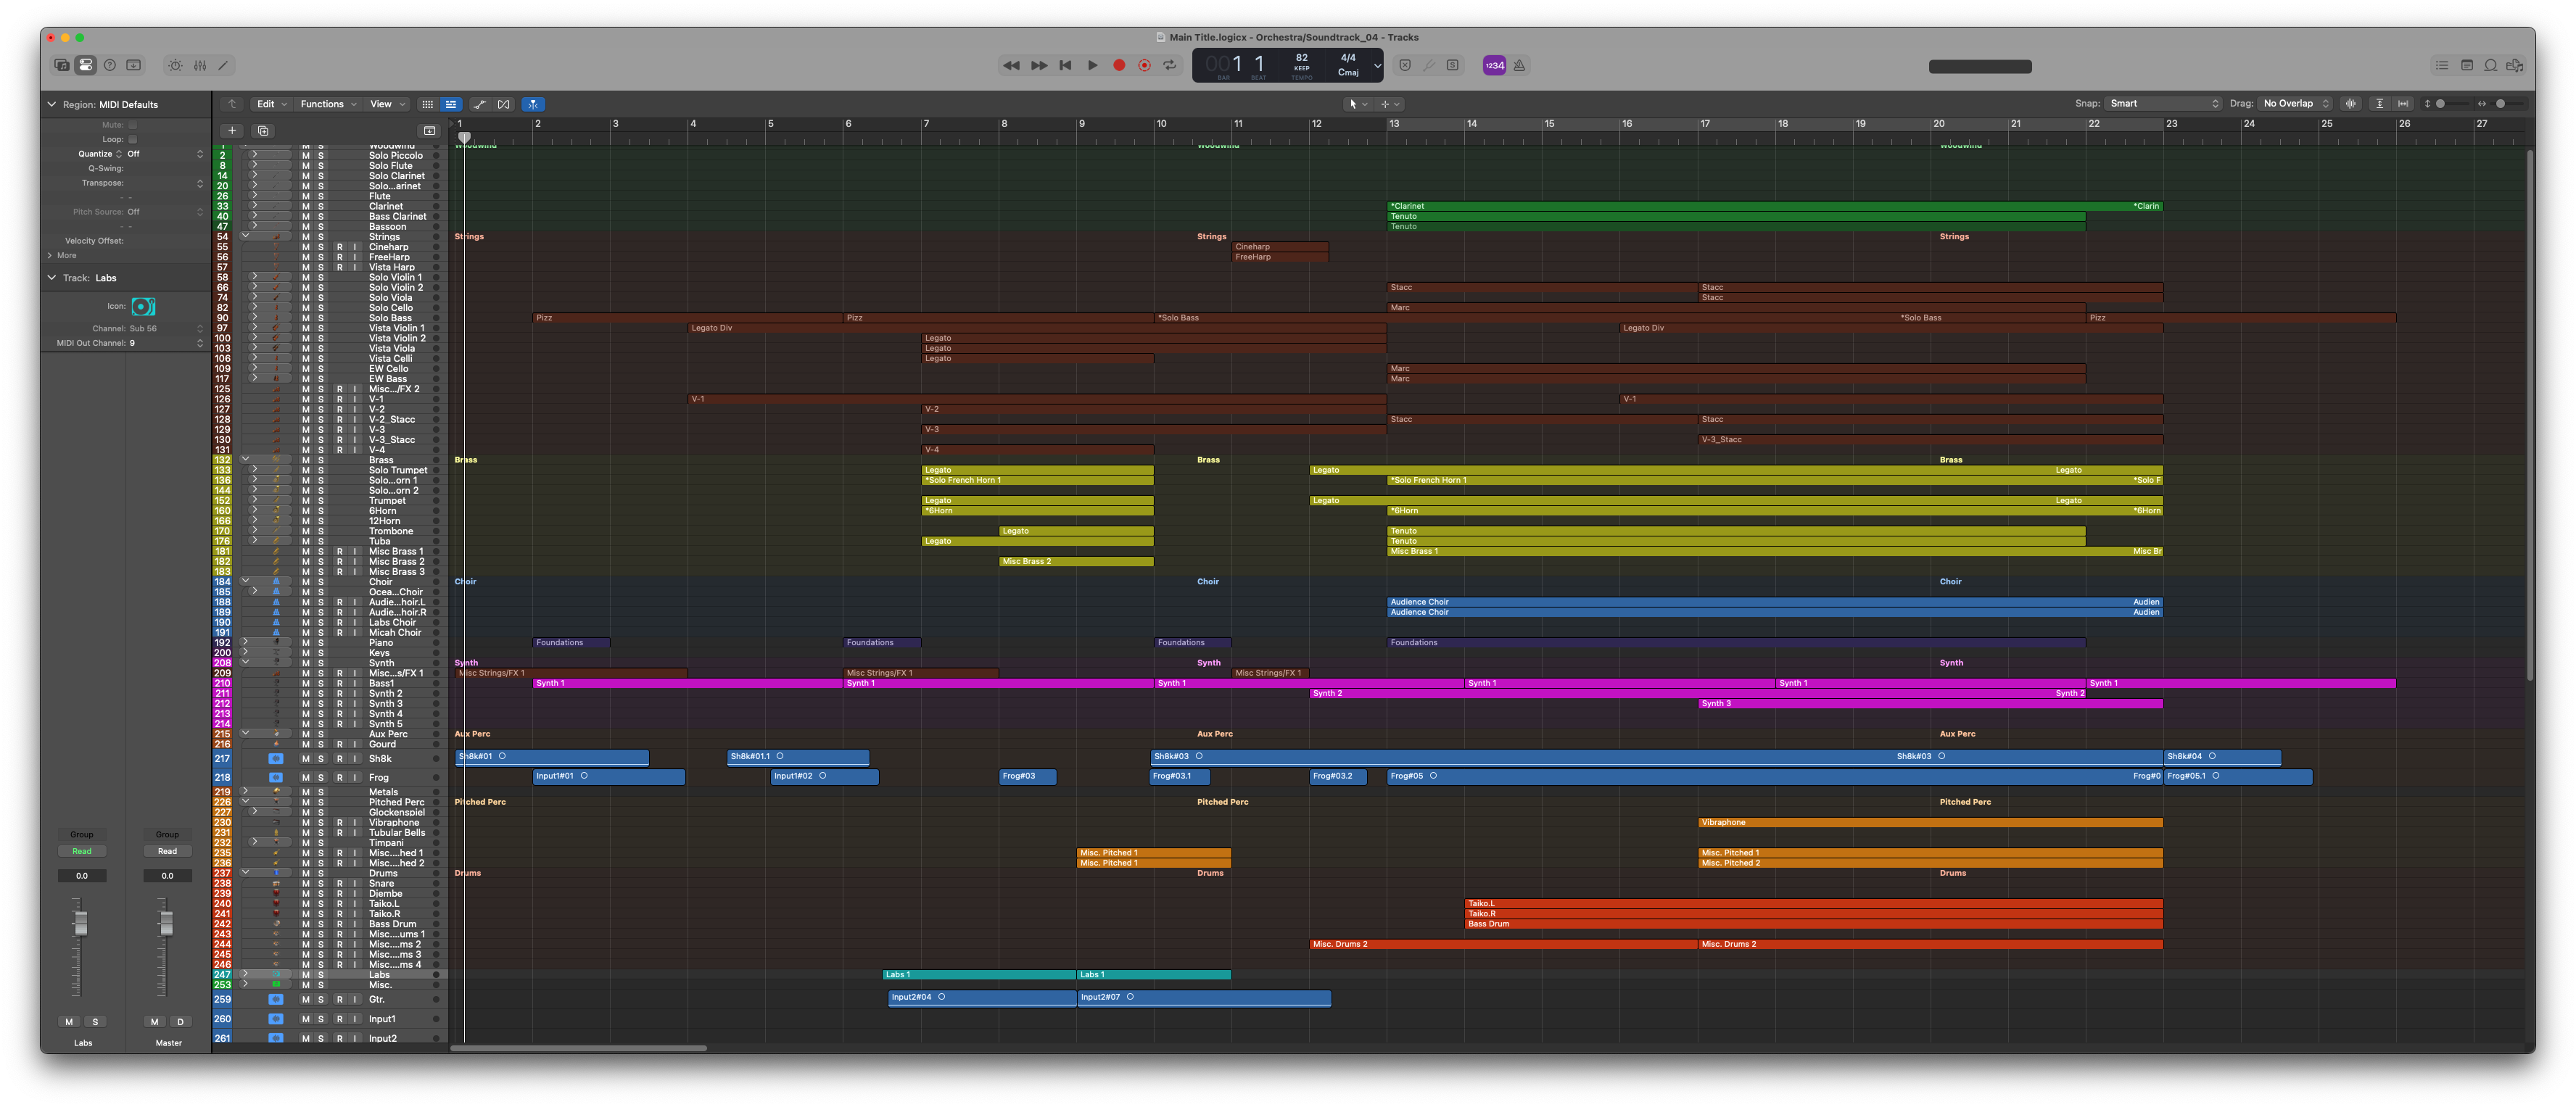Show Smart Controls with the dial icon
This screenshot has height=1107, width=2576.
click(x=175, y=65)
